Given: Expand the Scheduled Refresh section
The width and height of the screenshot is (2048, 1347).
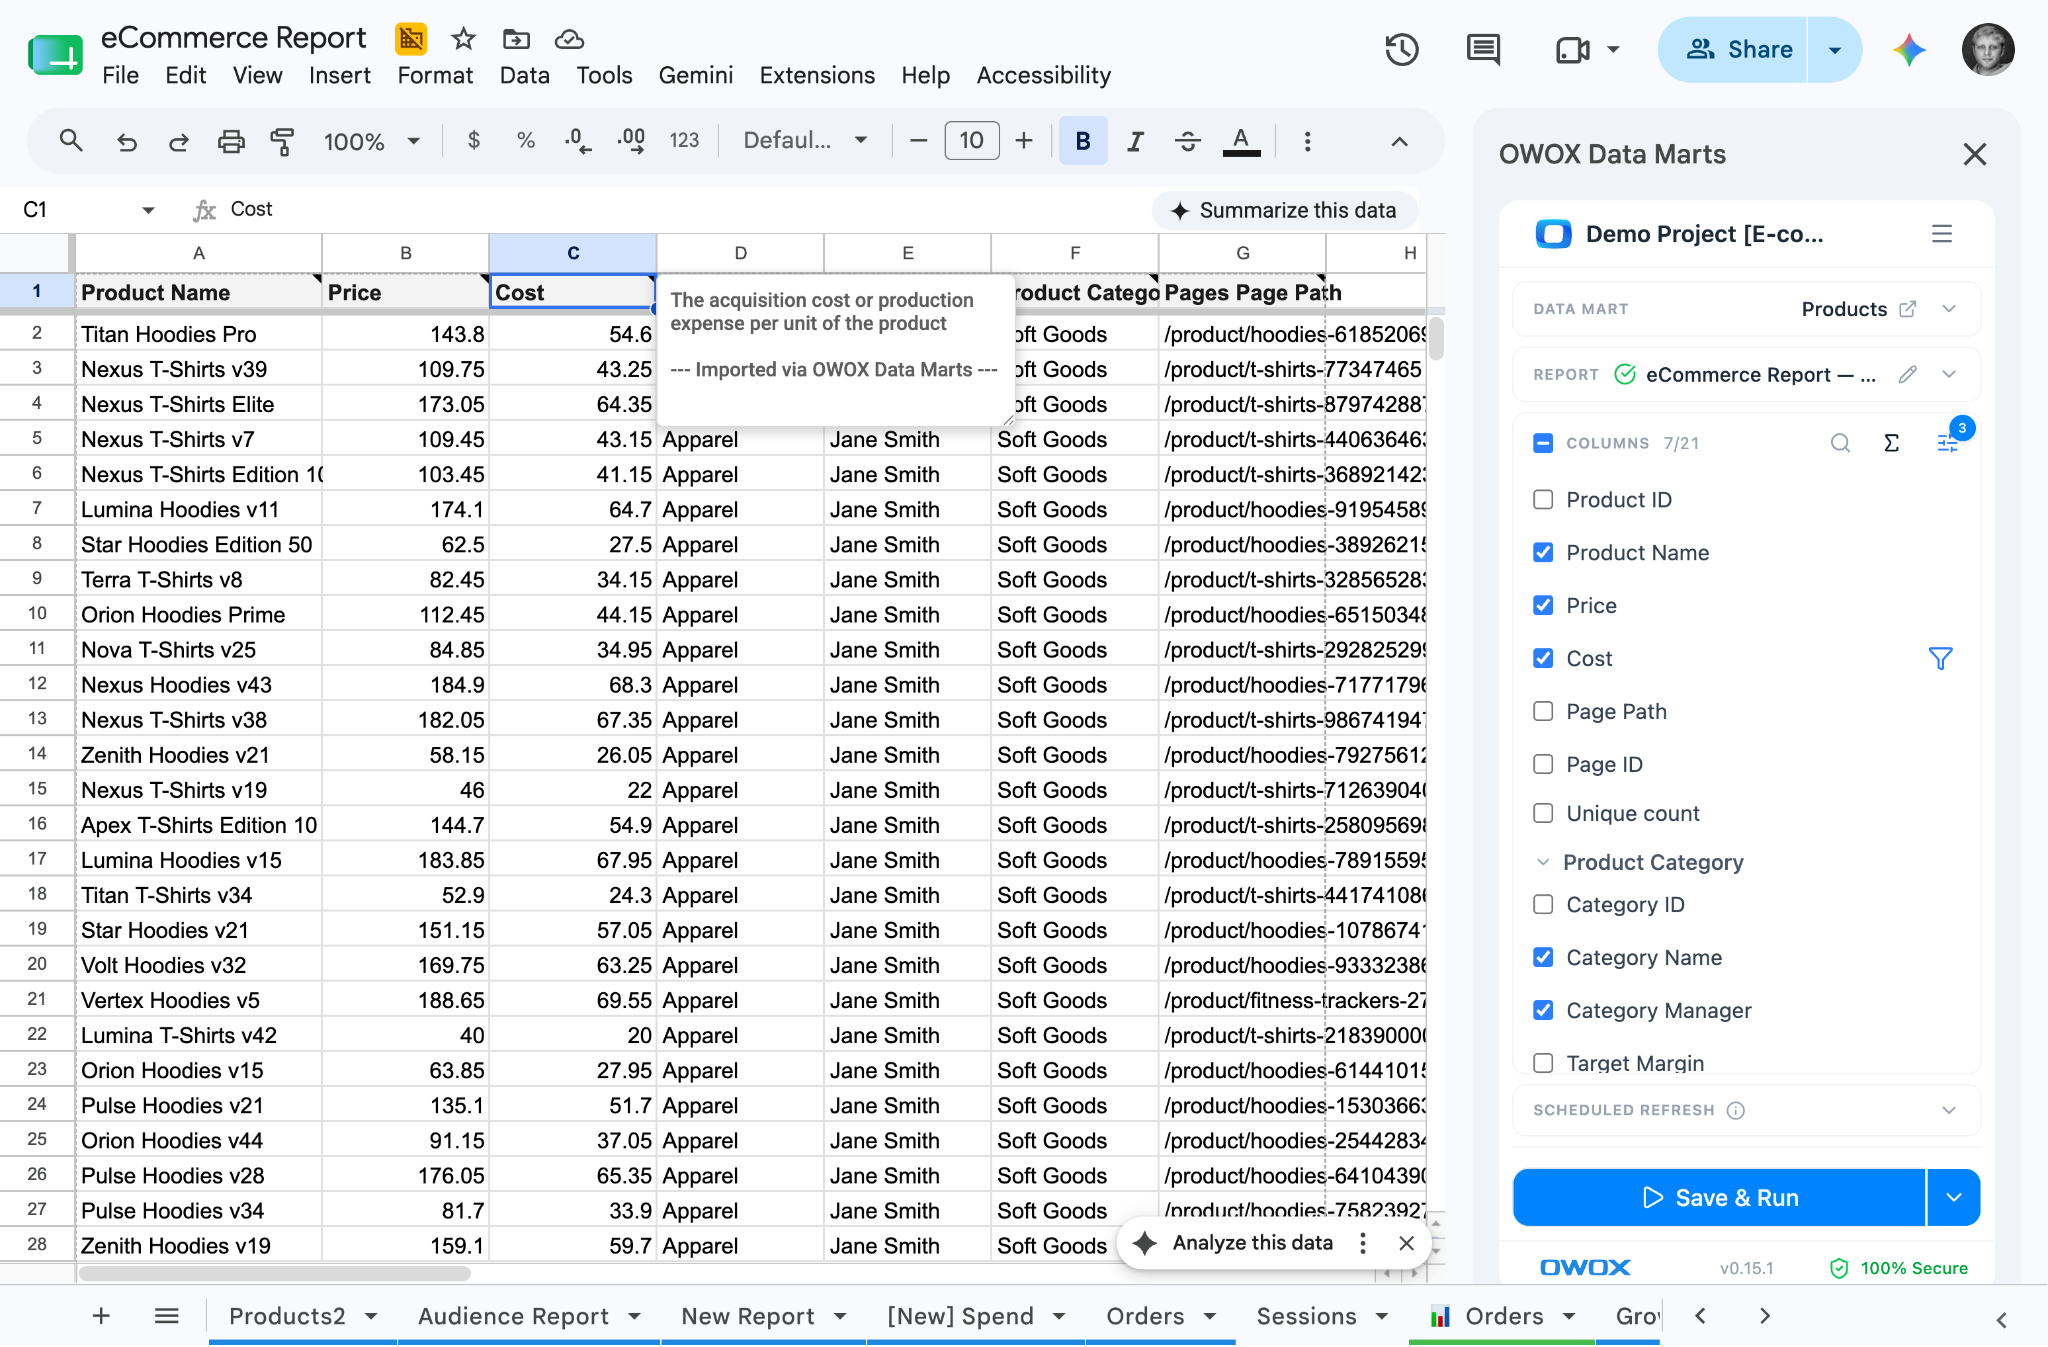Looking at the screenshot, I should coord(1949,1110).
